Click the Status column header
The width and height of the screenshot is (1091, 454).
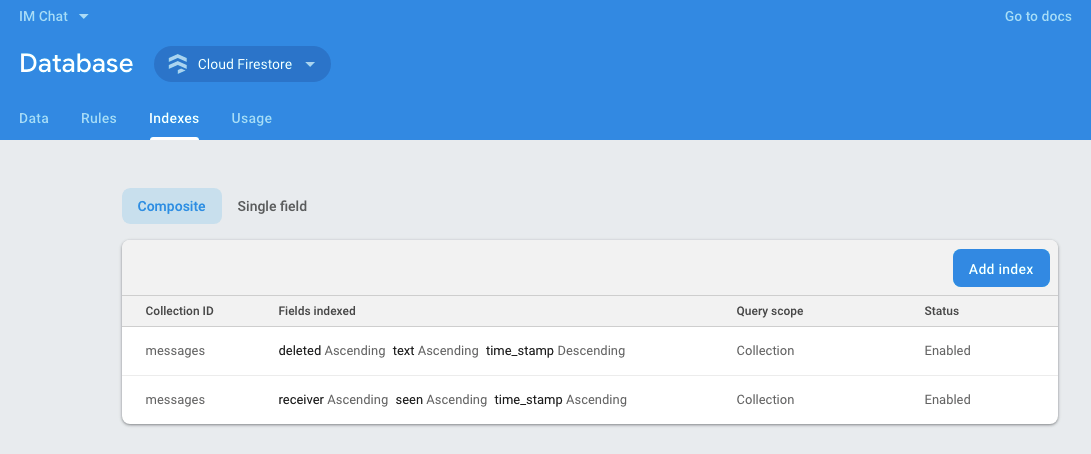(x=941, y=311)
